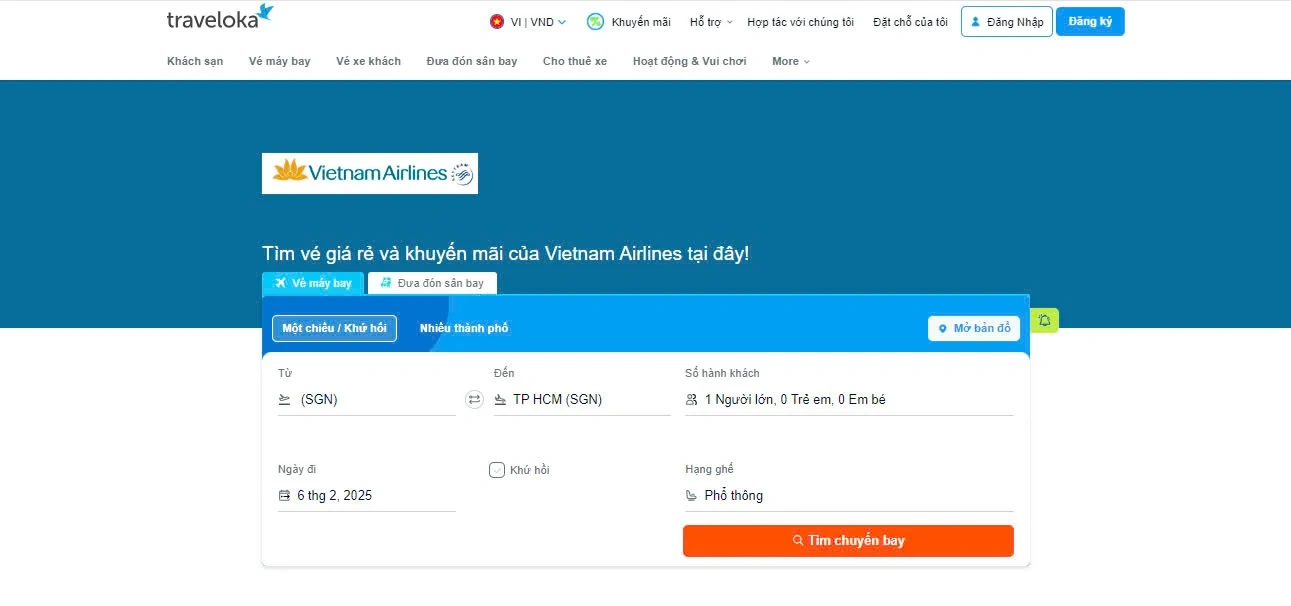Viewport: 1291px width, 606px height.
Task: Switch to Nhiều thành phố multi-city mode
Action: point(464,328)
